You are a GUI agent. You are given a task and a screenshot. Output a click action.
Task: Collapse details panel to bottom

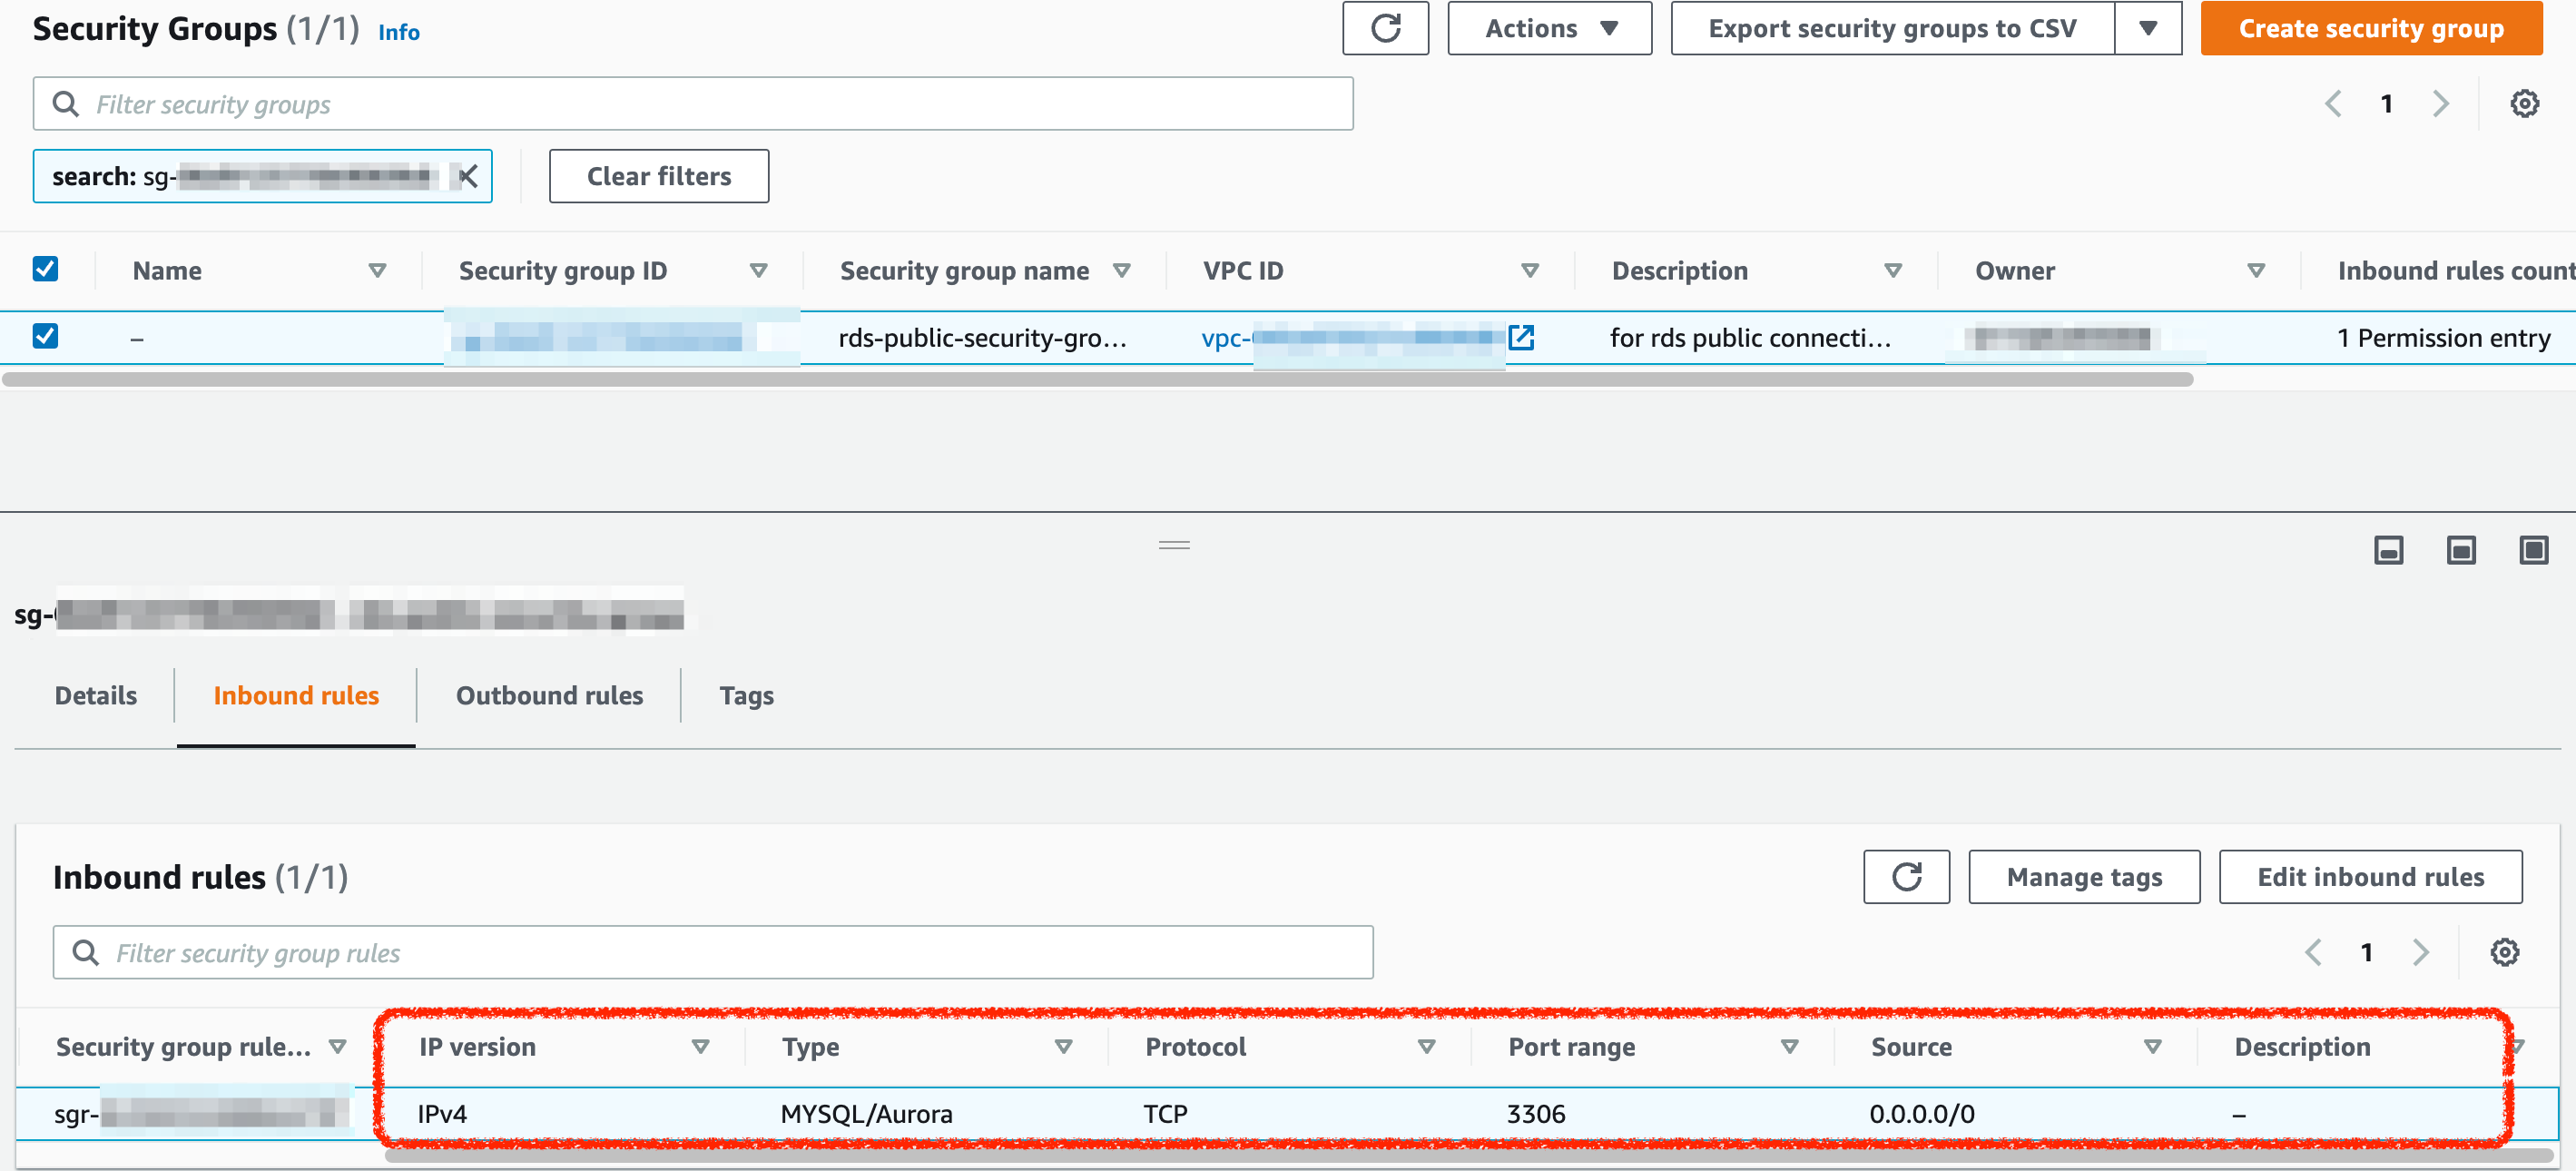(x=2388, y=550)
